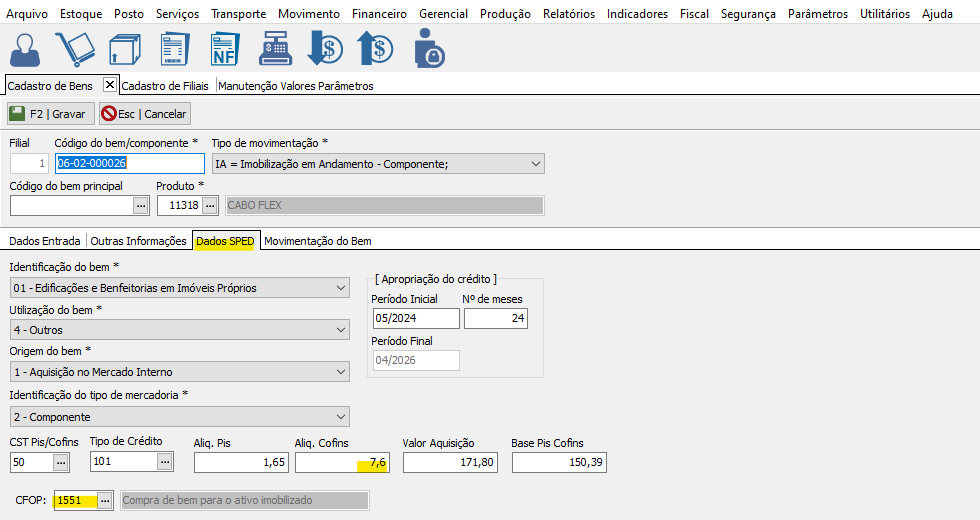
Task: Open the up-arrow dollar coin icon
Action: [375, 48]
